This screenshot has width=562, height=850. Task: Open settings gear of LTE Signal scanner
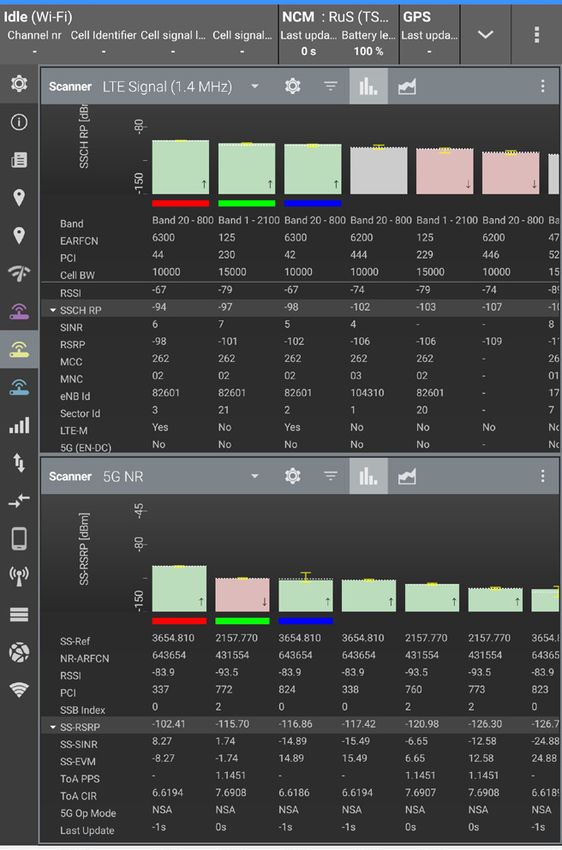(x=293, y=86)
